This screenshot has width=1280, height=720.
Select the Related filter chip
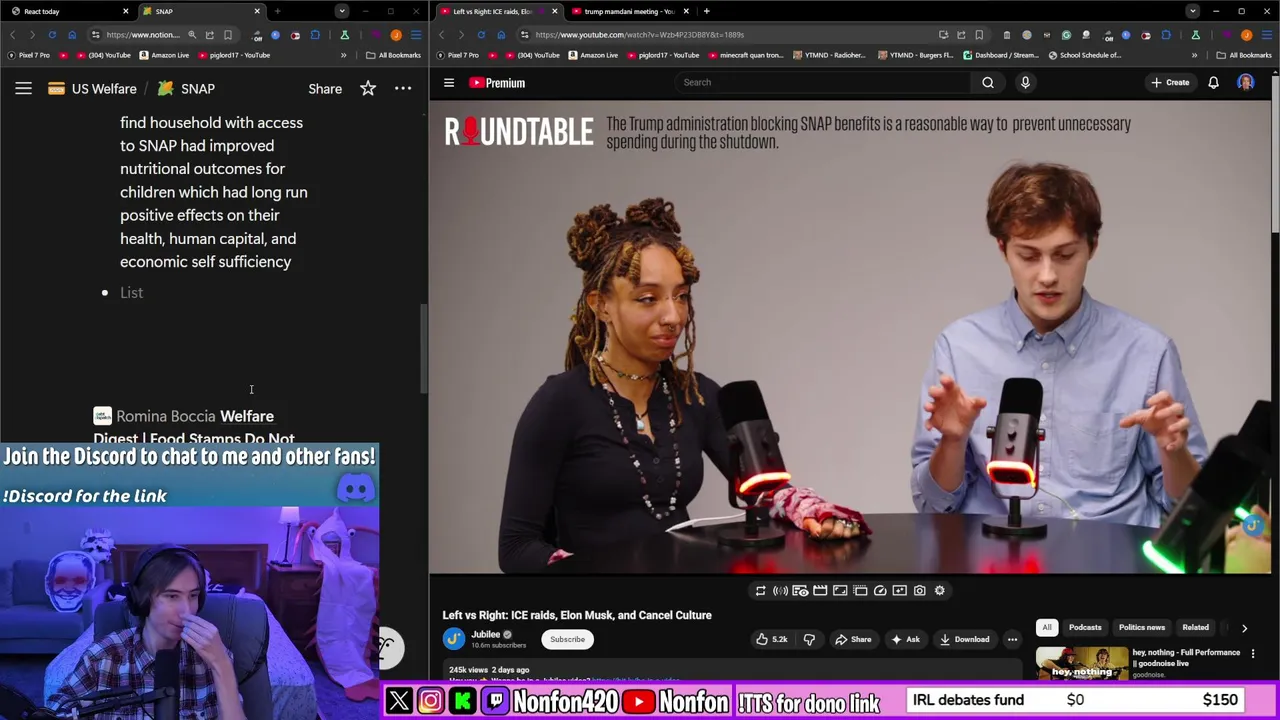pyautogui.click(x=1196, y=628)
